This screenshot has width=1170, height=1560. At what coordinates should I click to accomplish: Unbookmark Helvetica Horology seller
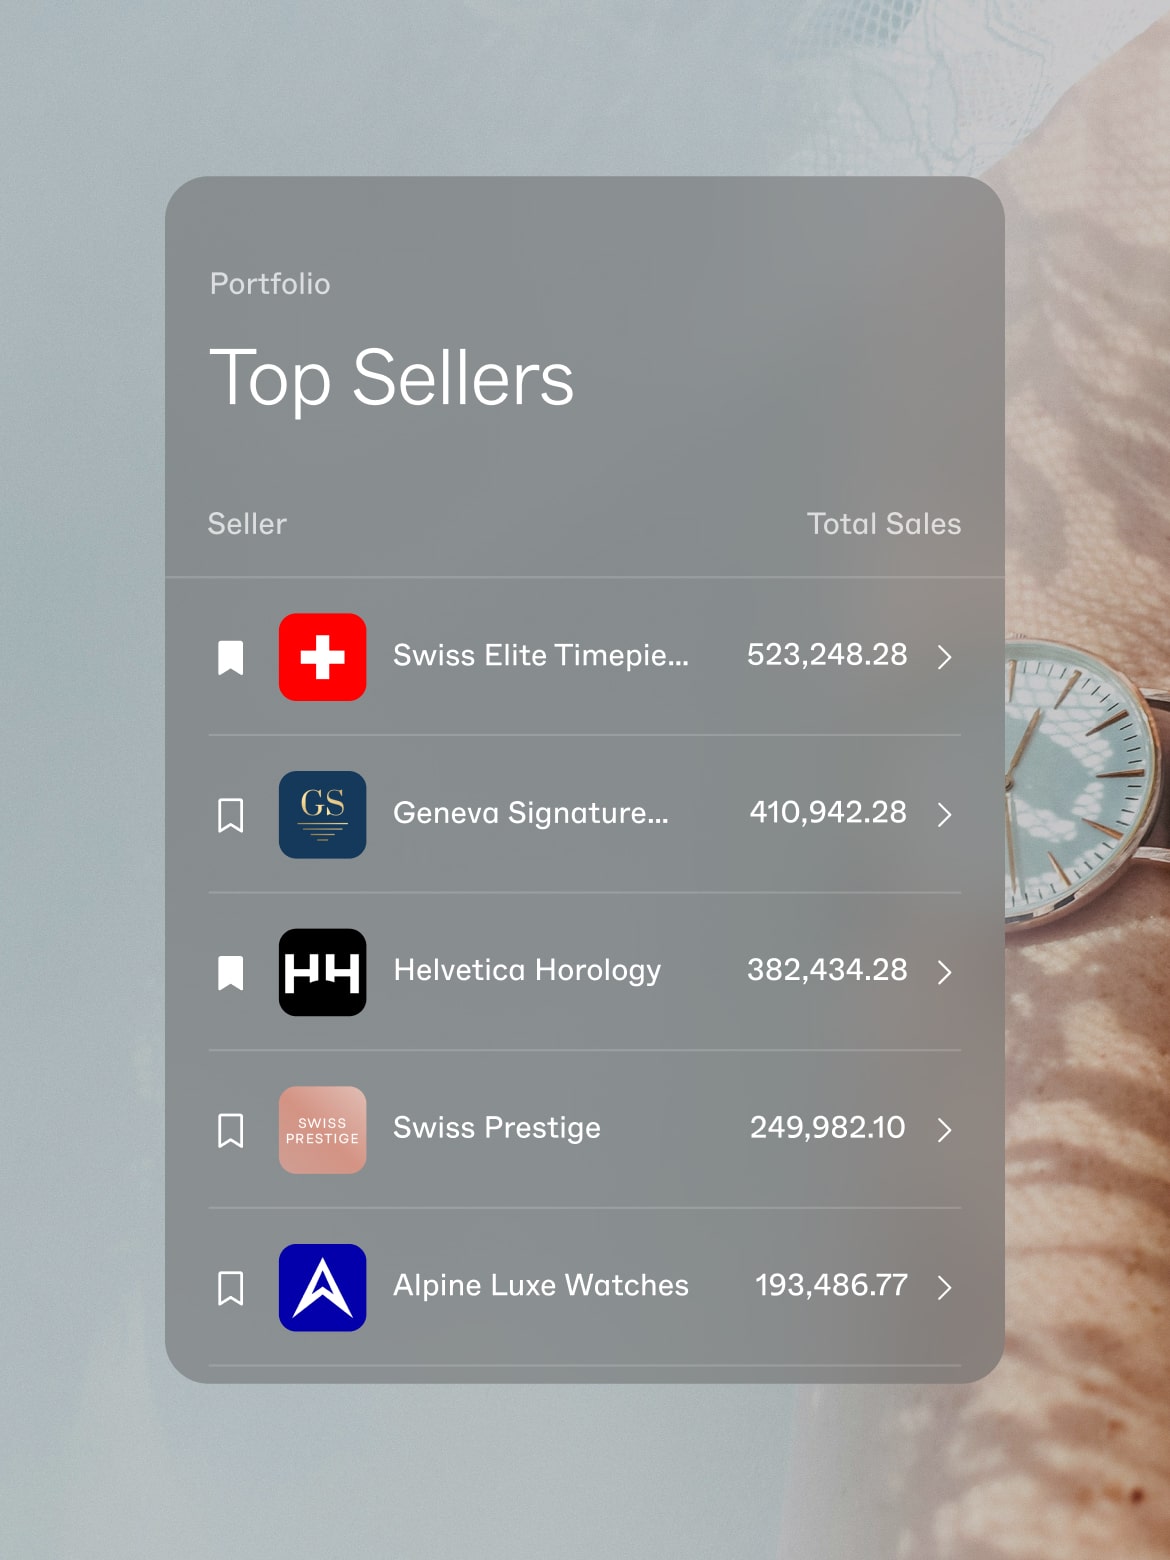[231, 972]
